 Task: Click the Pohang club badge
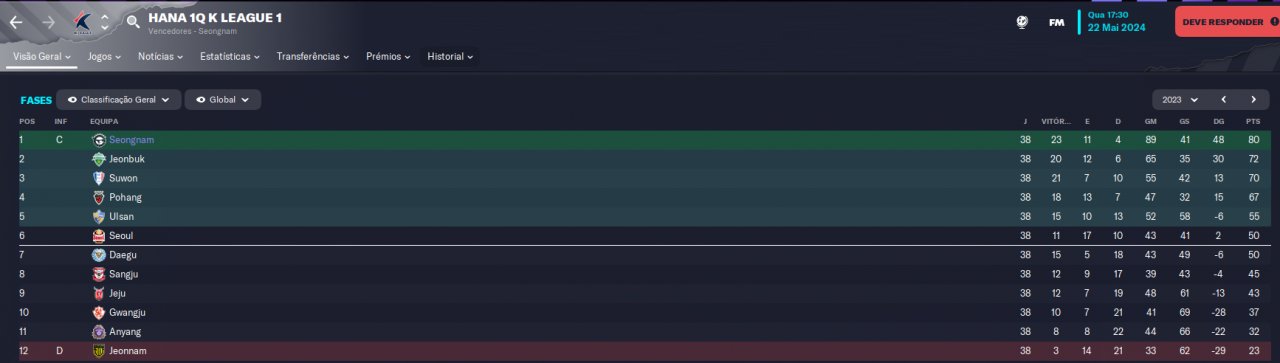click(x=98, y=197)
